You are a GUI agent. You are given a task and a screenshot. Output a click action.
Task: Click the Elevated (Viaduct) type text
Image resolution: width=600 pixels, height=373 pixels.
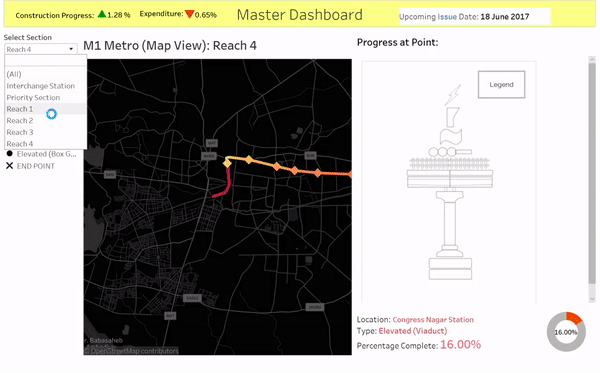tap(412, 331)
